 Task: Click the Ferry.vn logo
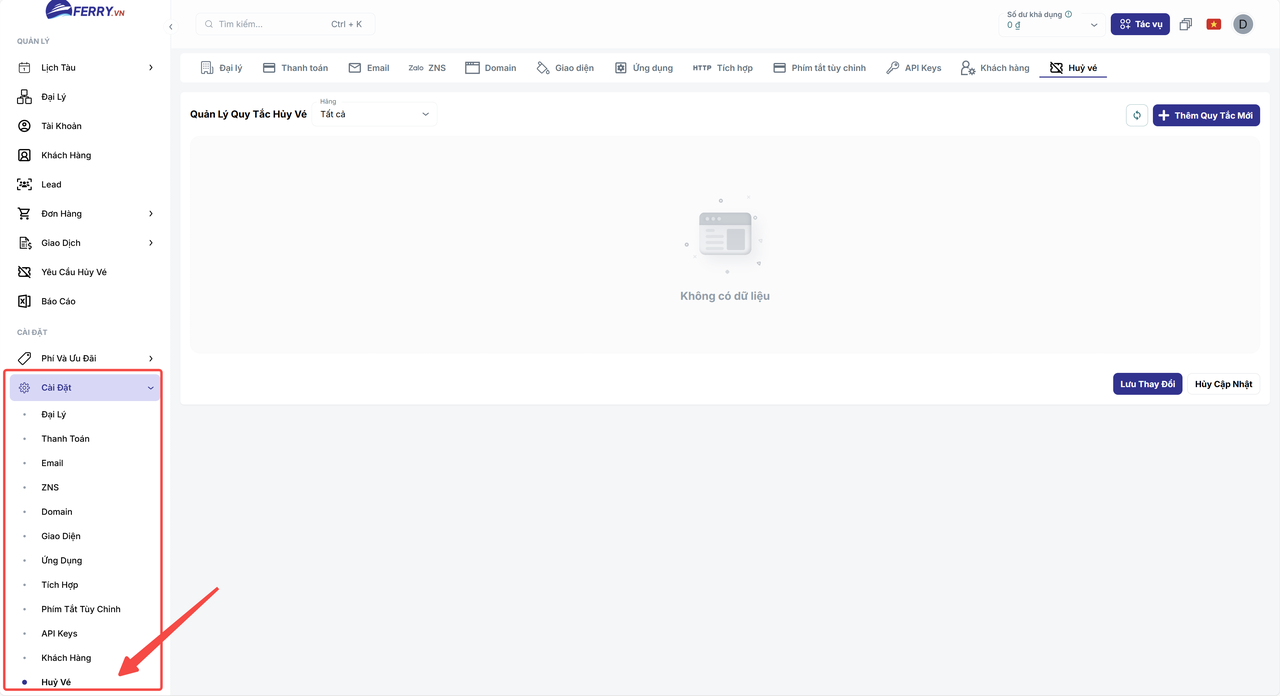(85, 11)
